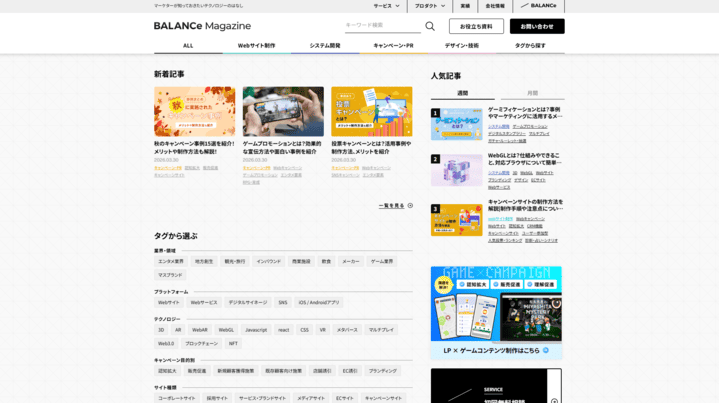This screenshot has width=719, height=403.
Task: Select the タグから探す tab
Action: coord(530,46)
